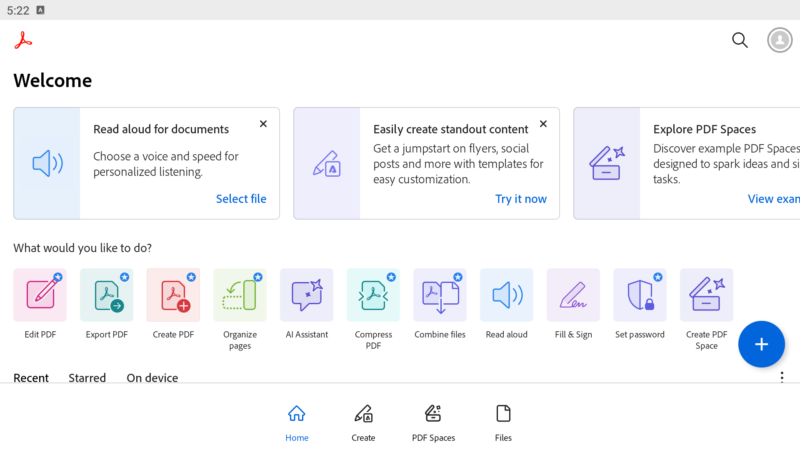The width and height of the screenshot is (800, 450).
Task: Tap the status bar notification icon
Action: (40, 10)
